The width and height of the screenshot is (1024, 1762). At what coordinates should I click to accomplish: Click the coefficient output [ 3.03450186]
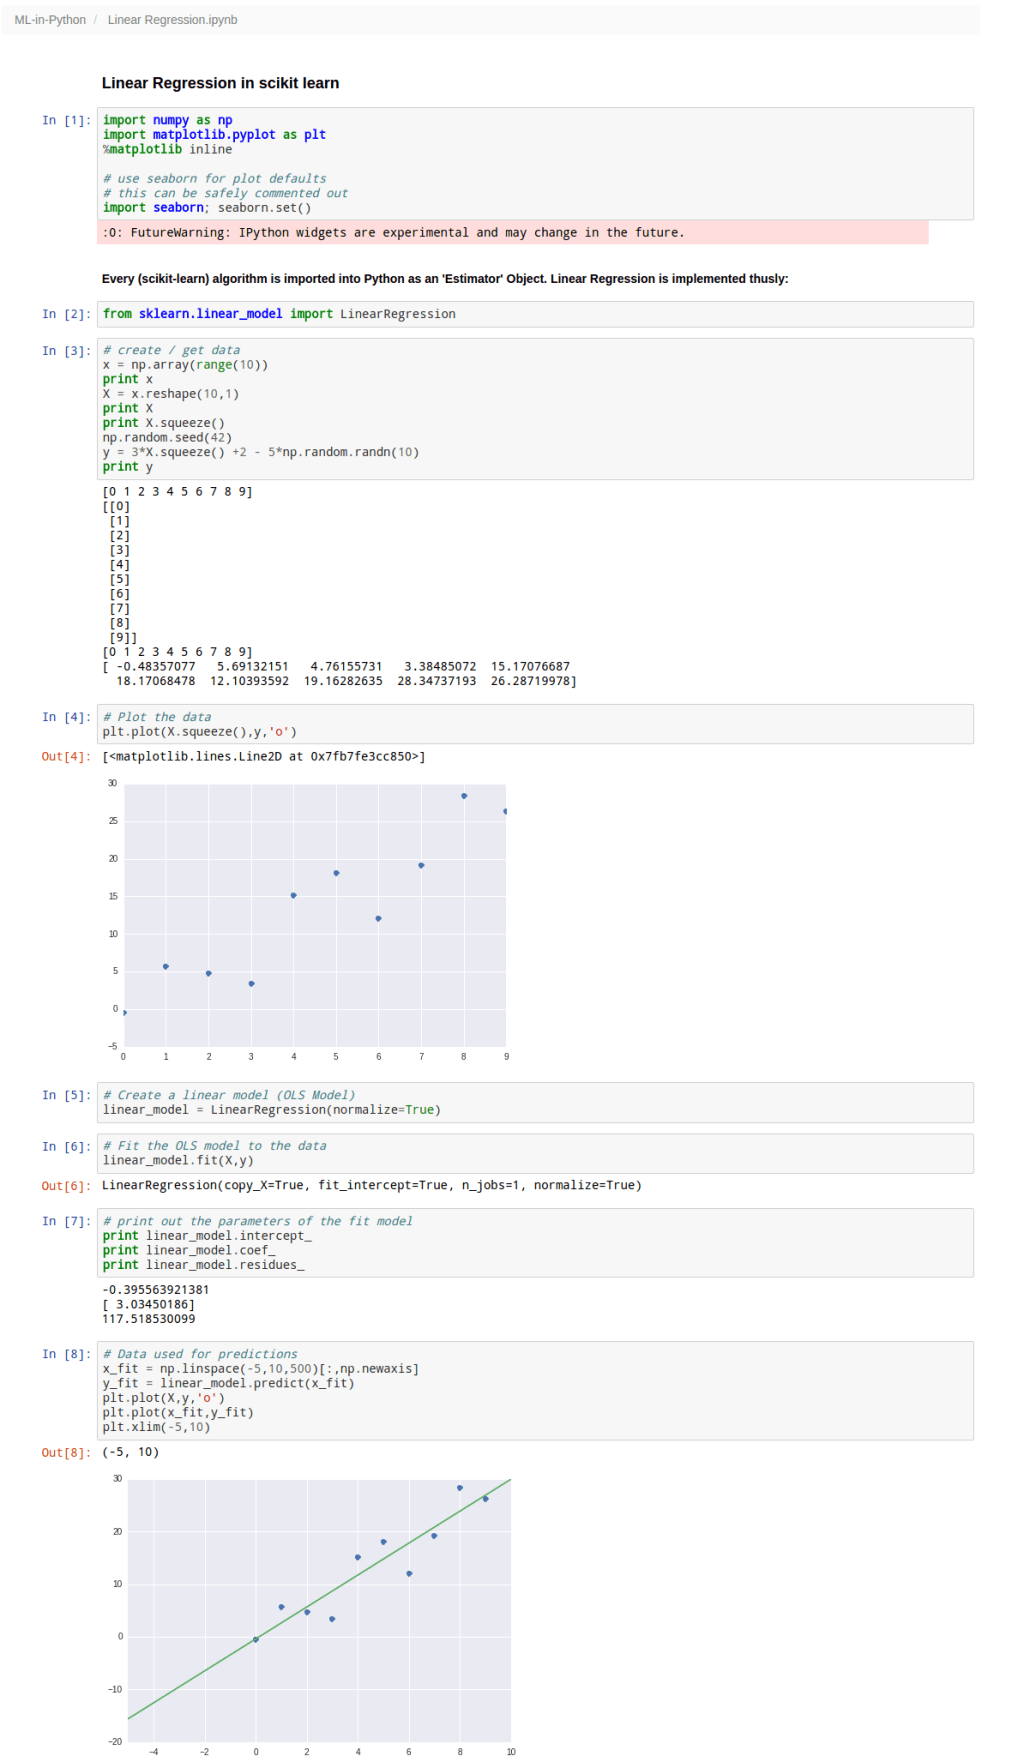click(x=149, y=1305)
